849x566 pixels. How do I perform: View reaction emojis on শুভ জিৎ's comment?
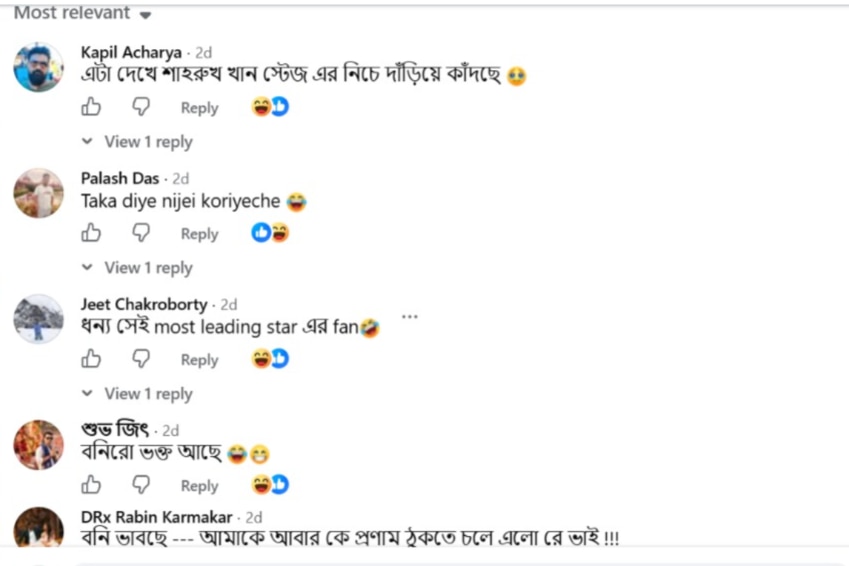point(270,485)
